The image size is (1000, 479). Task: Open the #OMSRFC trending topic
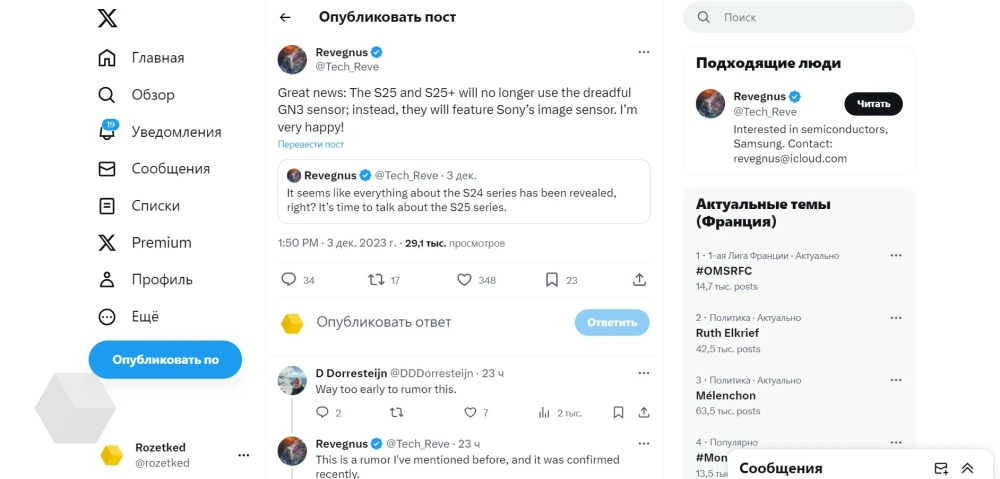click(x=724, y=271)
